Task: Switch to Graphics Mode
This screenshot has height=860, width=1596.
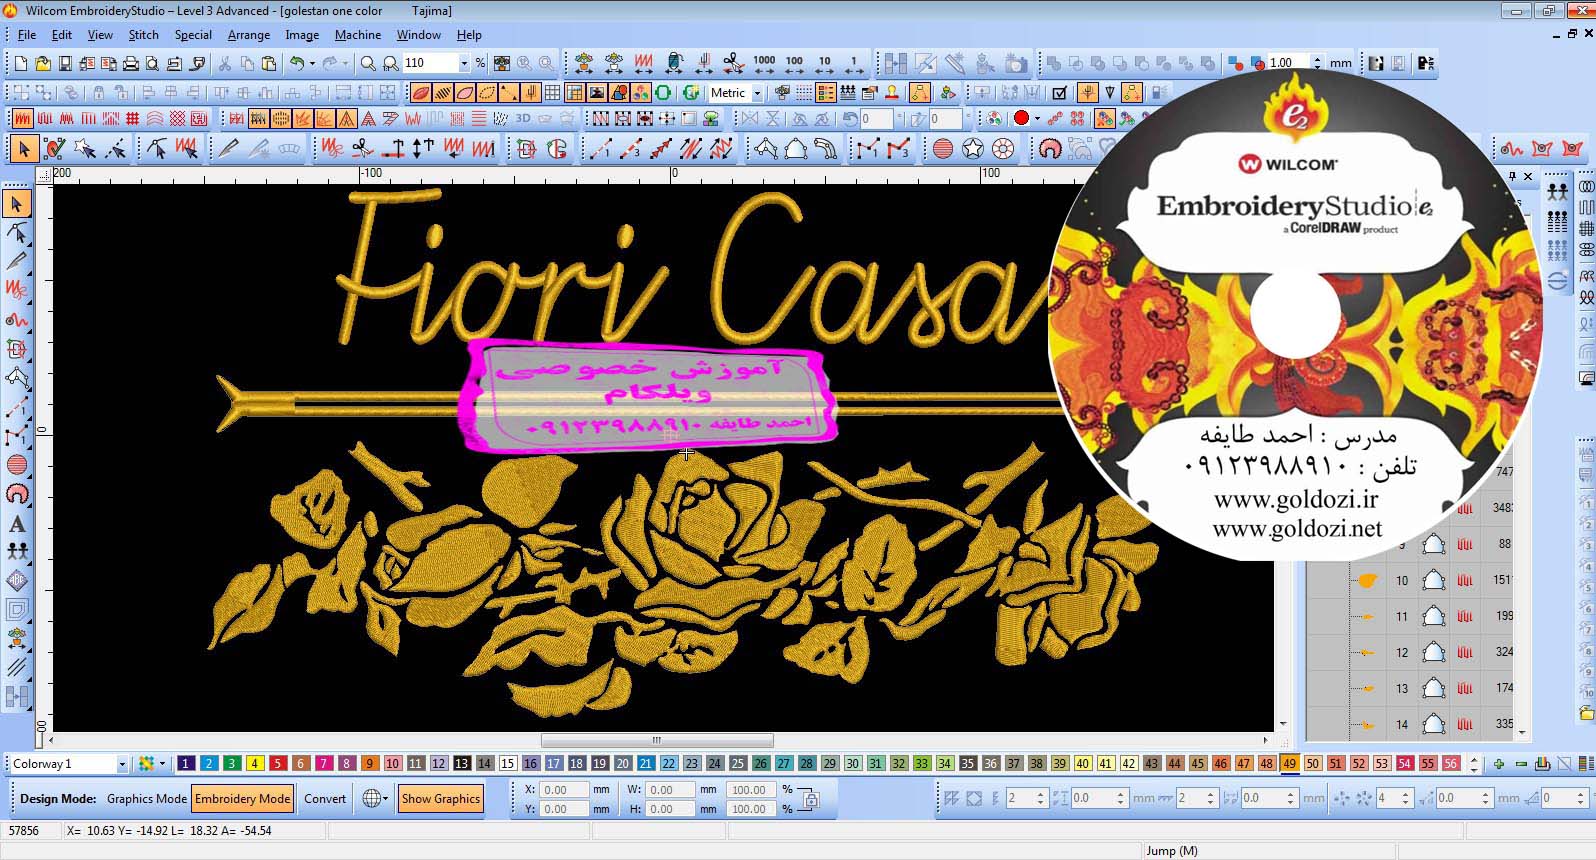Action: 147,798
